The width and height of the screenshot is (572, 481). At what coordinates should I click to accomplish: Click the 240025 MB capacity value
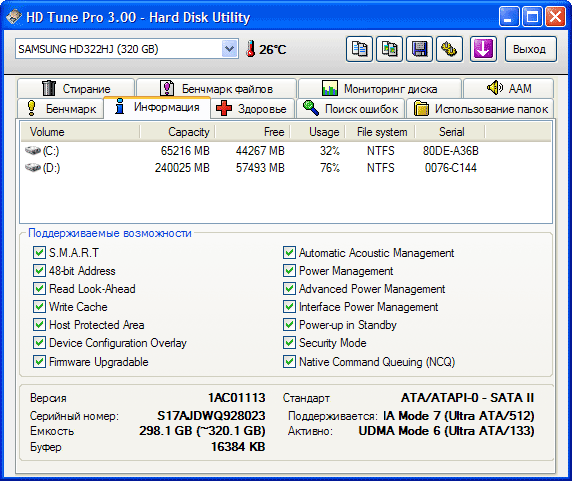point(182,168)
